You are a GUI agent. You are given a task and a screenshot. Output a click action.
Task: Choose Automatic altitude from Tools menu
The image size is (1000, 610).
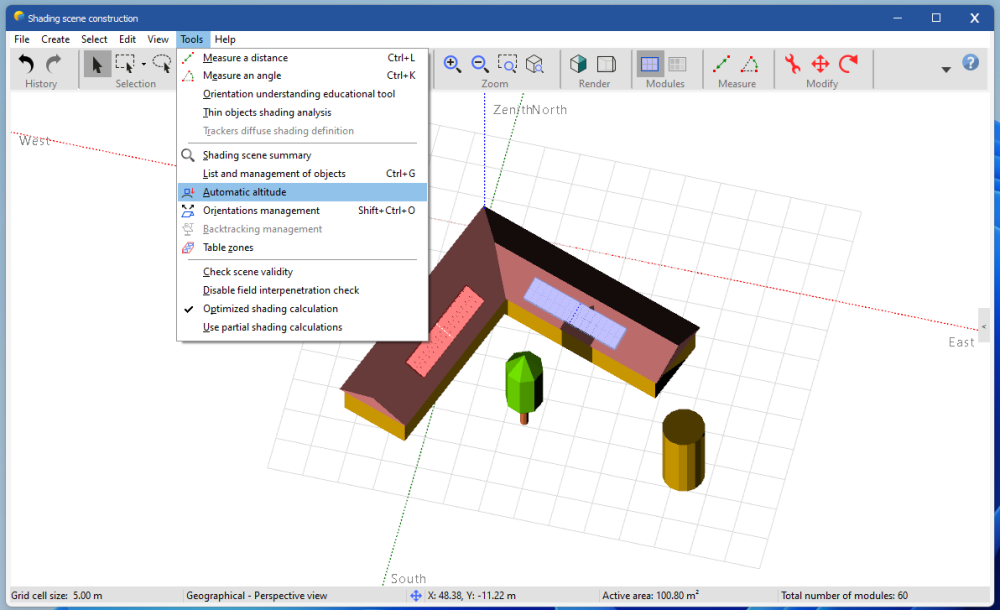(244, 192)
